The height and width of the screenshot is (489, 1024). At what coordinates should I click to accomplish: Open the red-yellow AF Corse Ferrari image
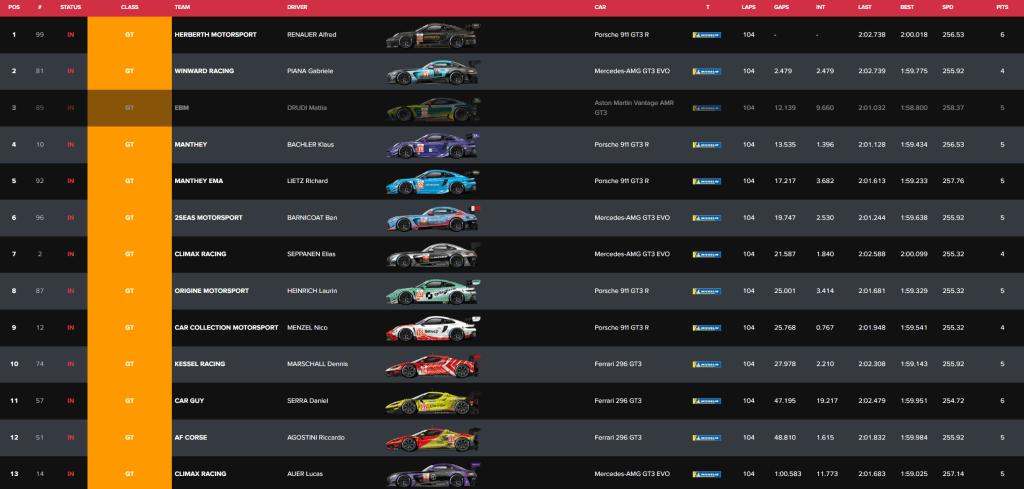tap(433, 437)
